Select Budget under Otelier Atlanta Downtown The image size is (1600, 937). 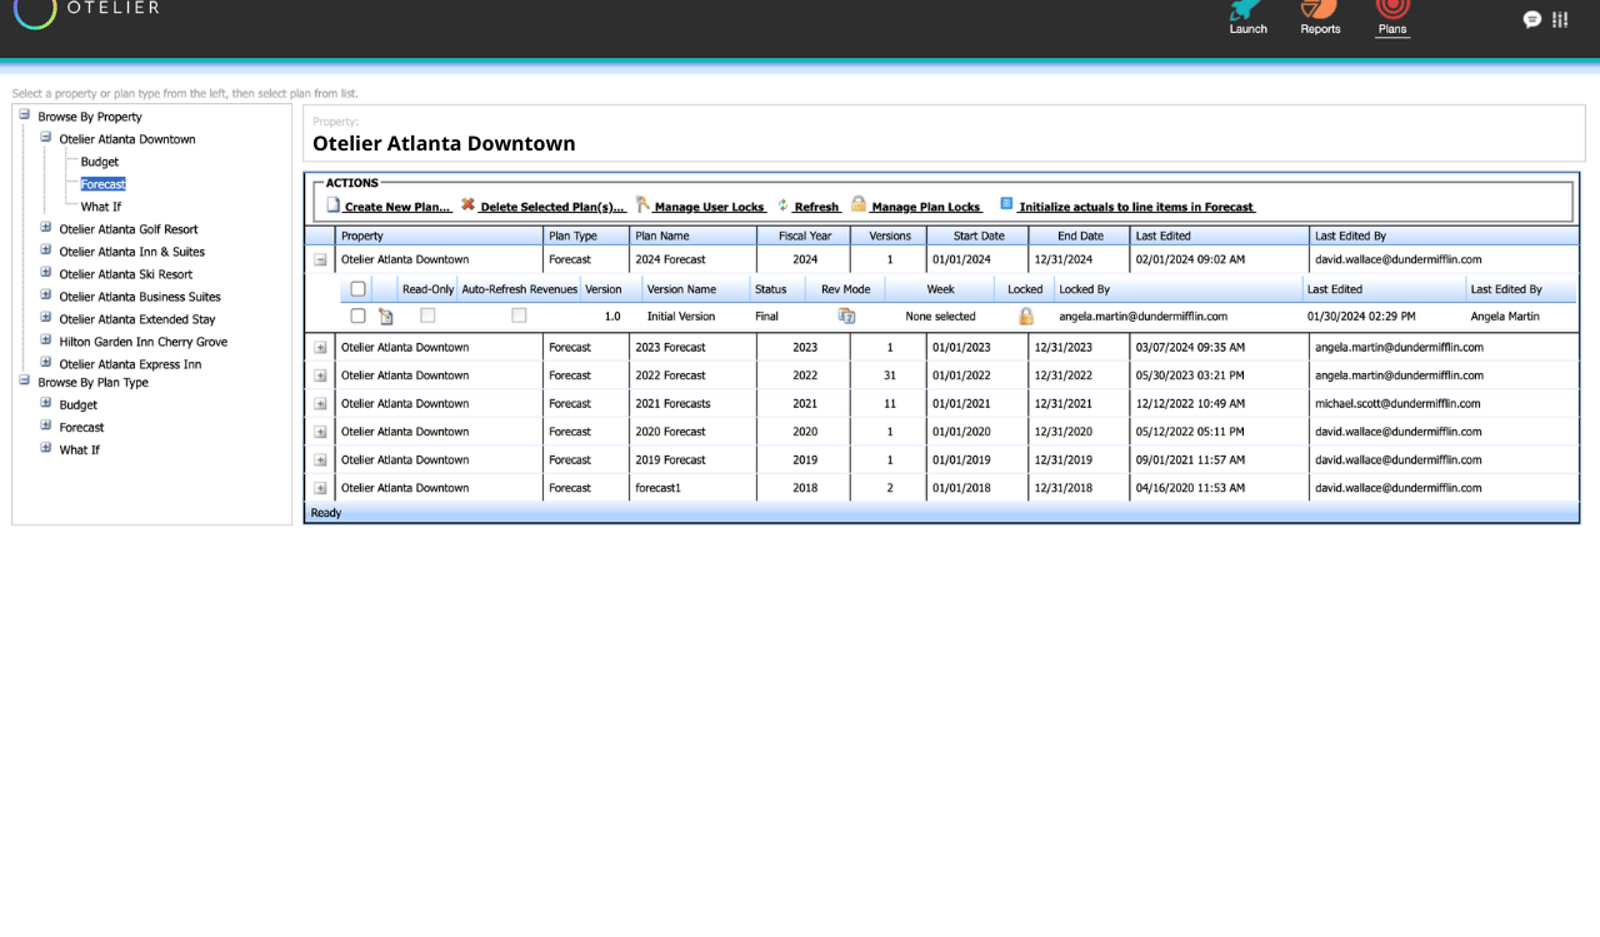coord(99,162)
